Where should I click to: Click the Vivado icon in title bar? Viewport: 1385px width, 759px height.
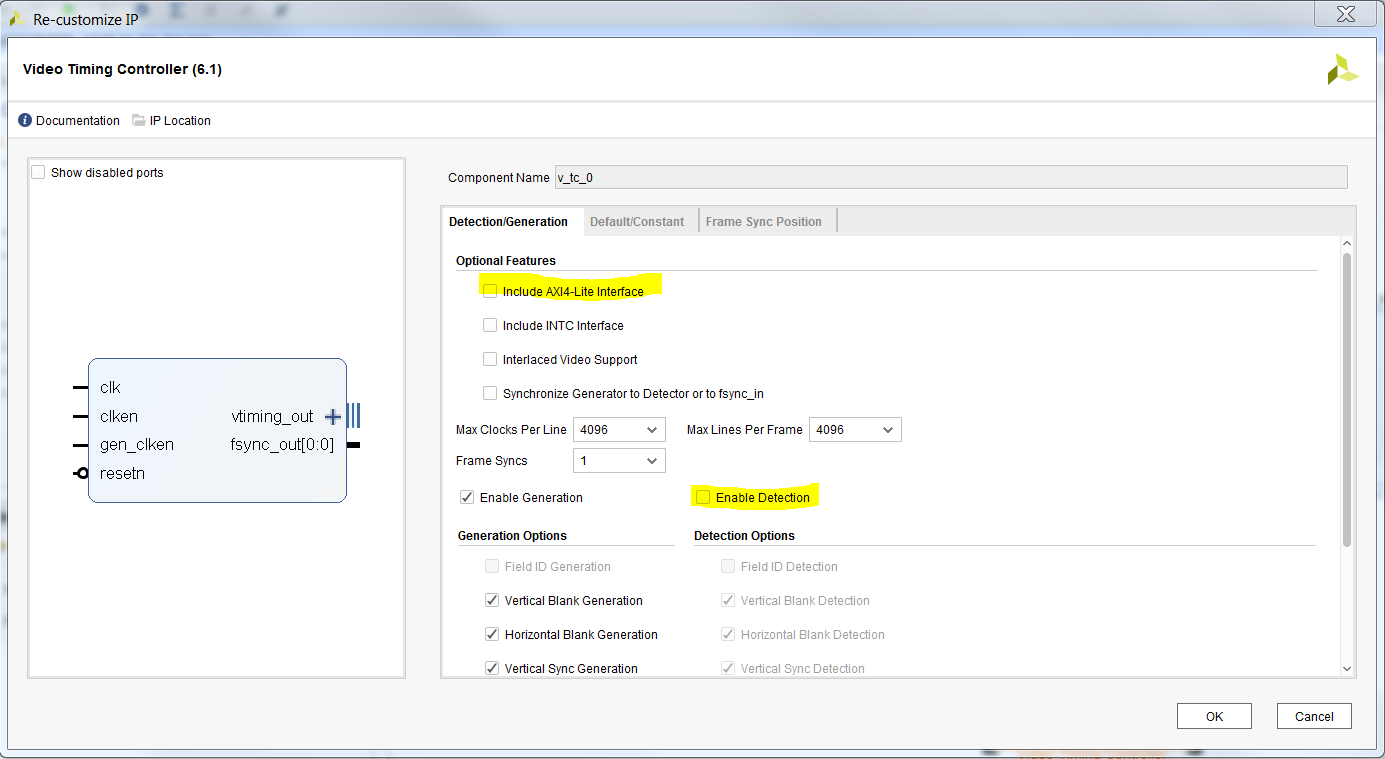[17, 19]
